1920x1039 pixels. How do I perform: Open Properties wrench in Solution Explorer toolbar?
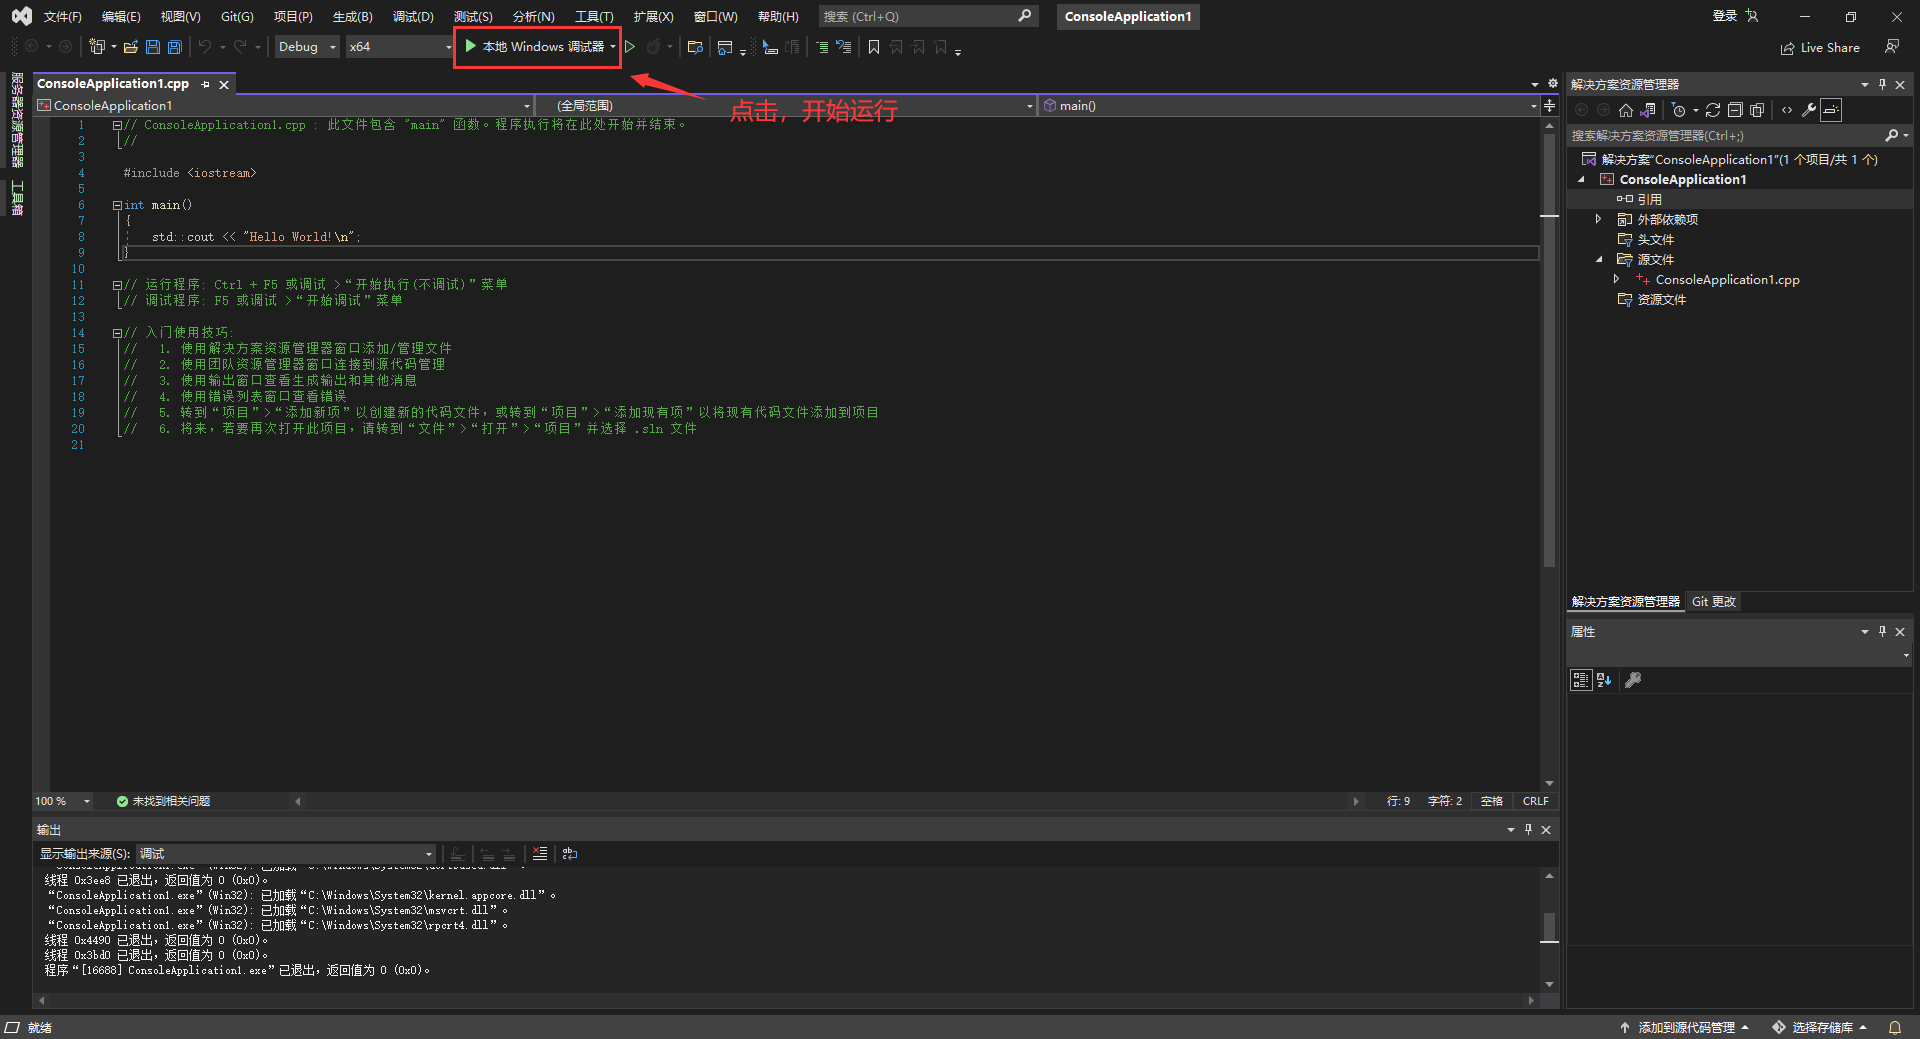click(x=1809, y=110)
